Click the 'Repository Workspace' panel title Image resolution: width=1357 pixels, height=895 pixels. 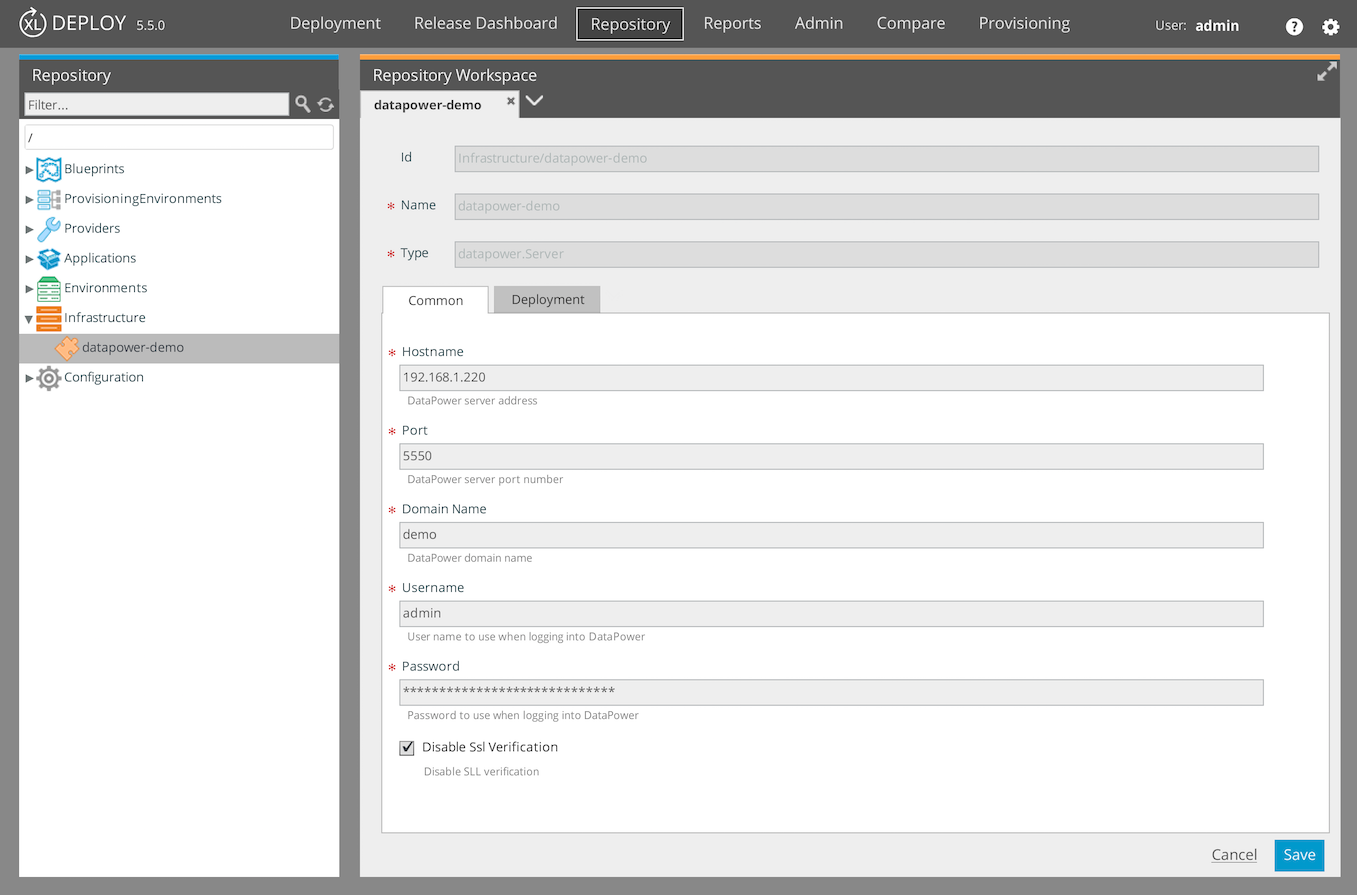(x=455, y=75)
